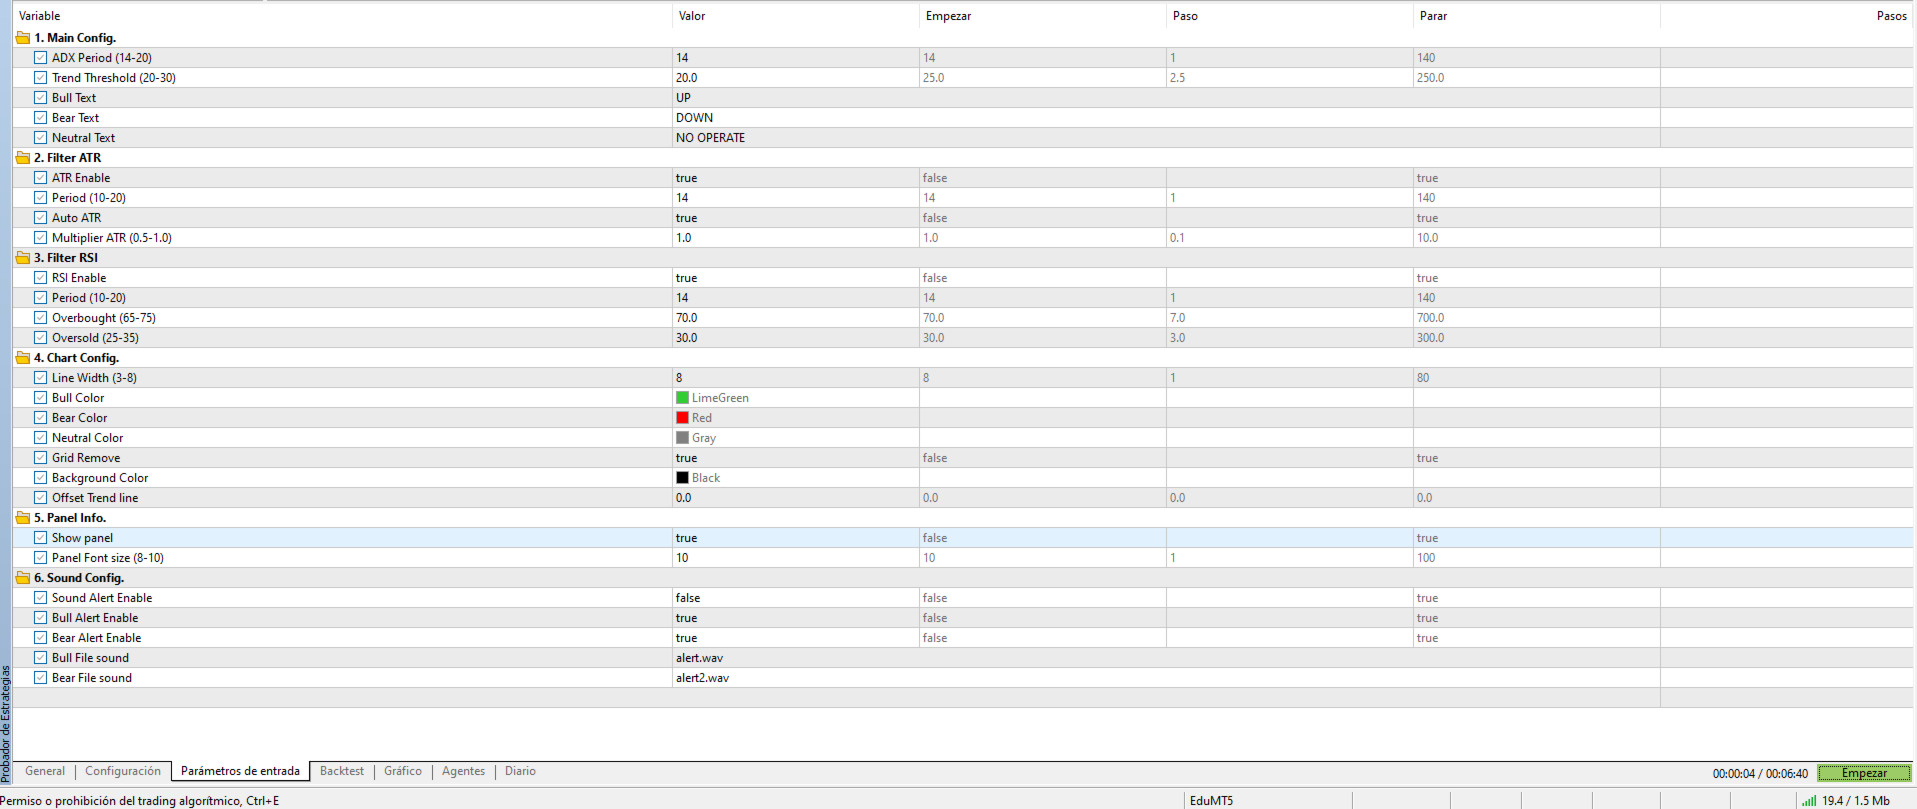Click the 250.0 Parar value of Trend Threshold
The height and width of the screenshot is (809, 1917).
click(1430, 78)
